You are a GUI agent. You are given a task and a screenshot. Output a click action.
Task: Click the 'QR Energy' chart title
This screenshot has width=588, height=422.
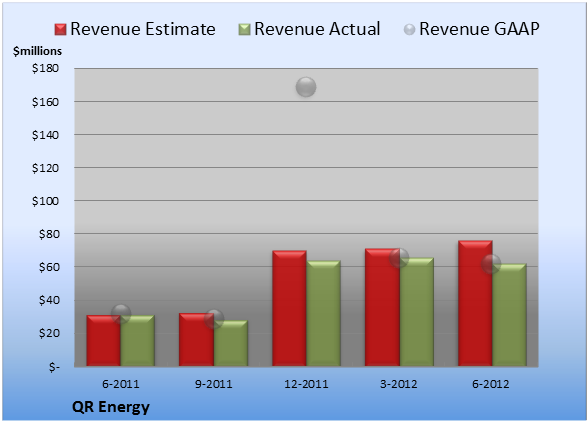111,407
